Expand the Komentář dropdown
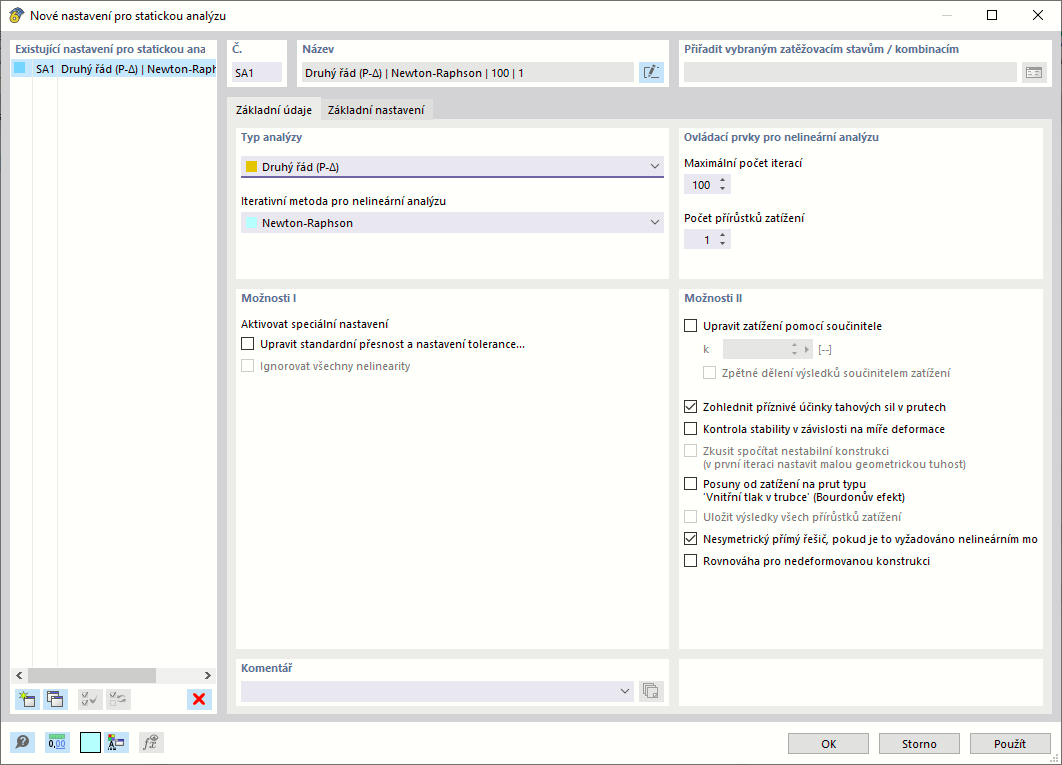Screen dimensions: 1062x765 [x=625, y=690]
